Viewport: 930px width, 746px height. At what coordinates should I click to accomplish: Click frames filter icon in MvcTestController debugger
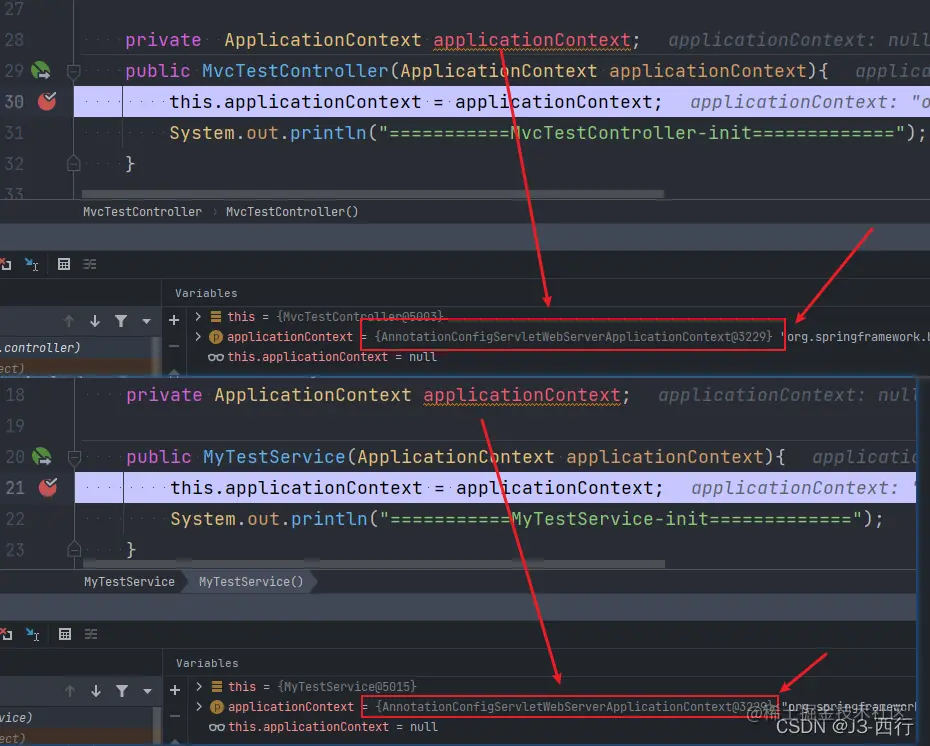pos(121,321)
